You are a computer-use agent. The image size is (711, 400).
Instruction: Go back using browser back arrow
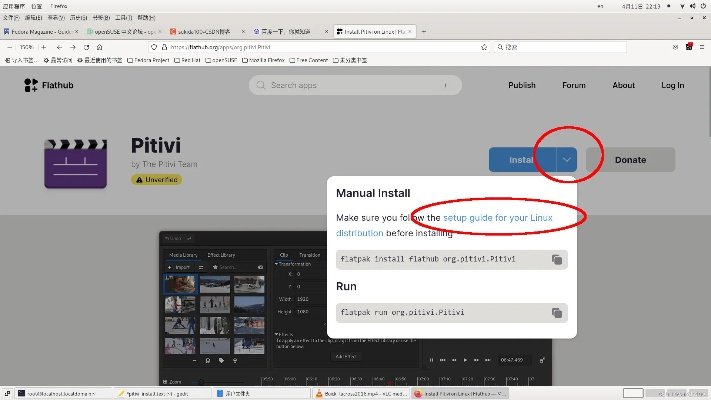coord(58,47)
